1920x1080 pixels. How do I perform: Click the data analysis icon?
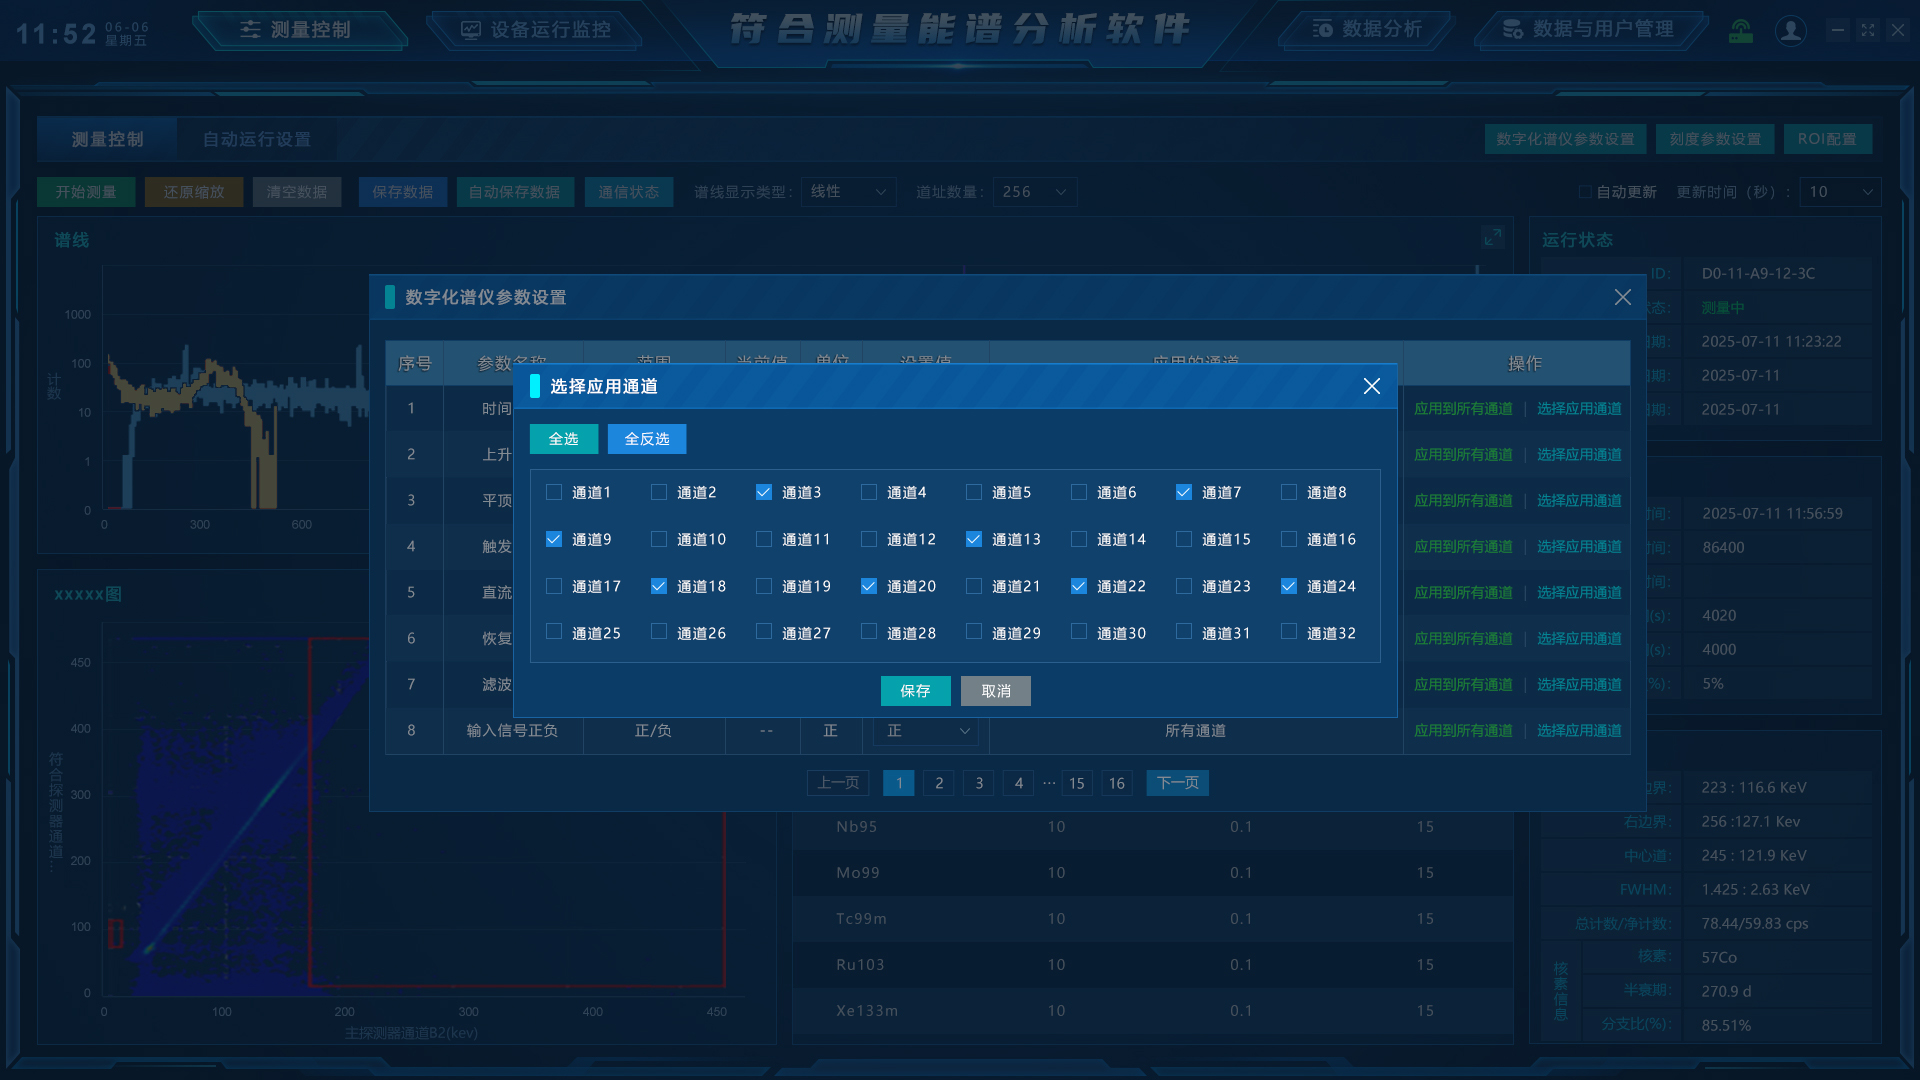click(x=1322, y=29)
